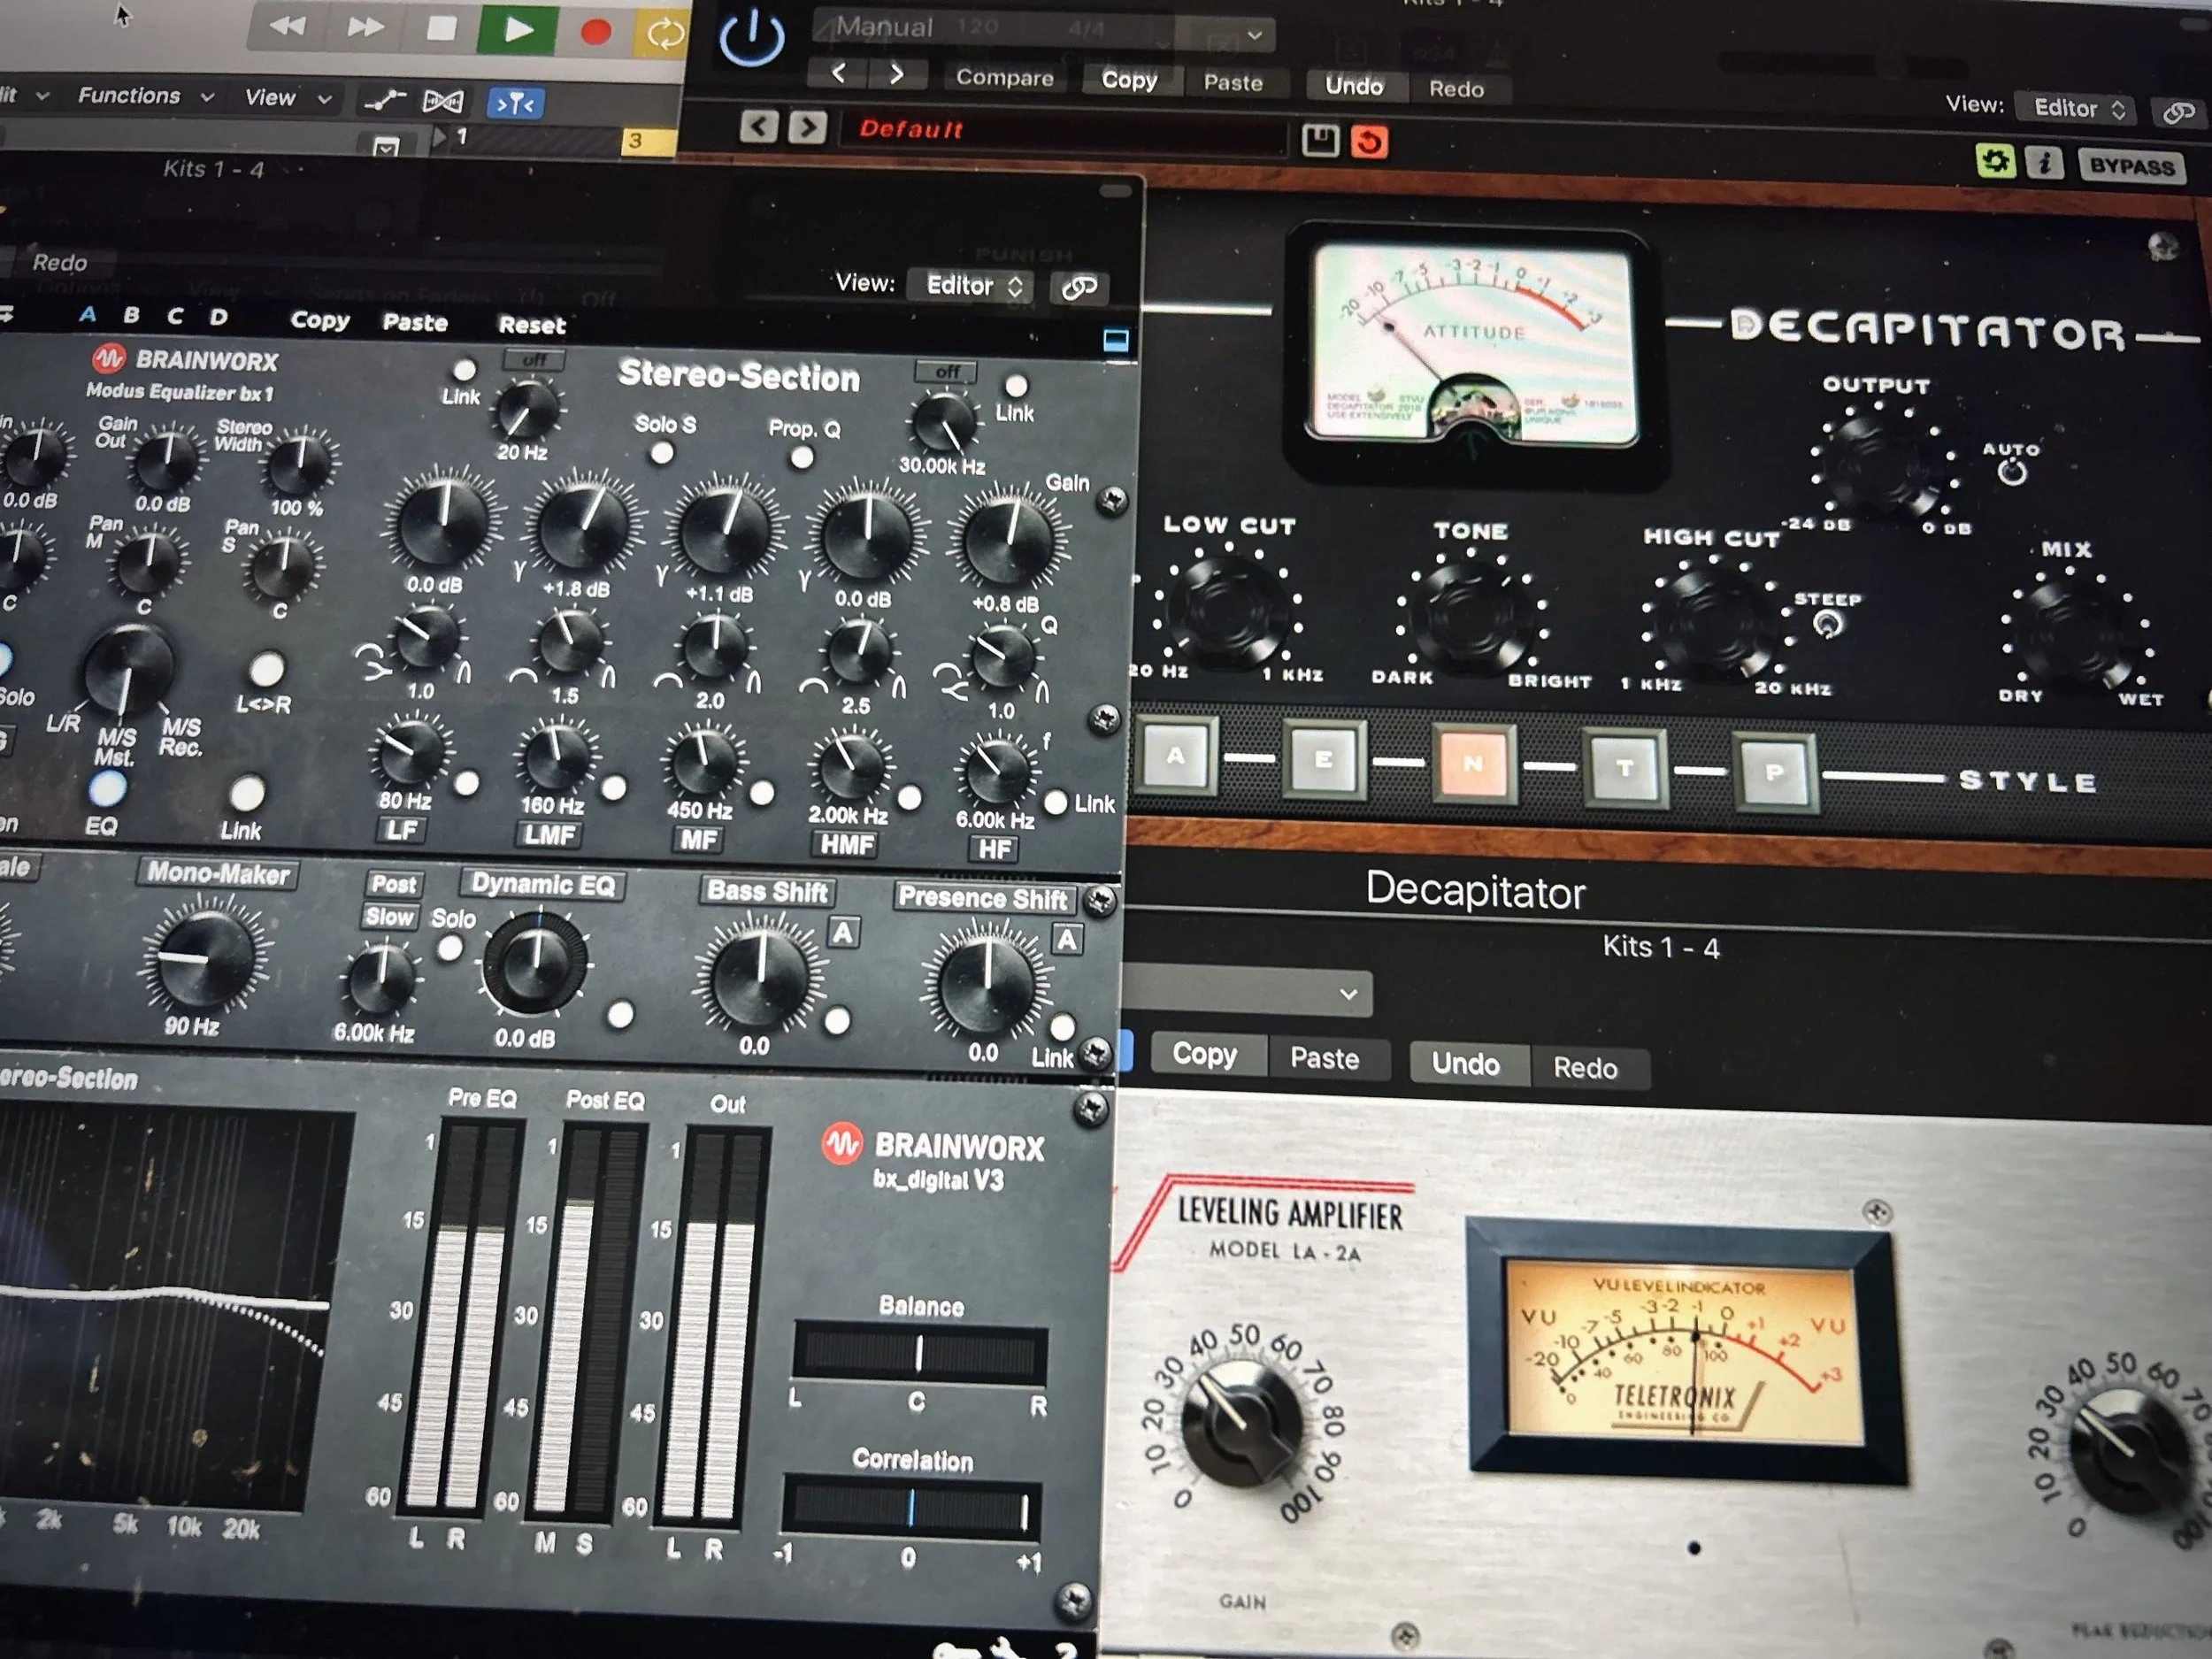2212x1659 pixels.
Task: Click the Stop transport button
Action: click(441, 29)
